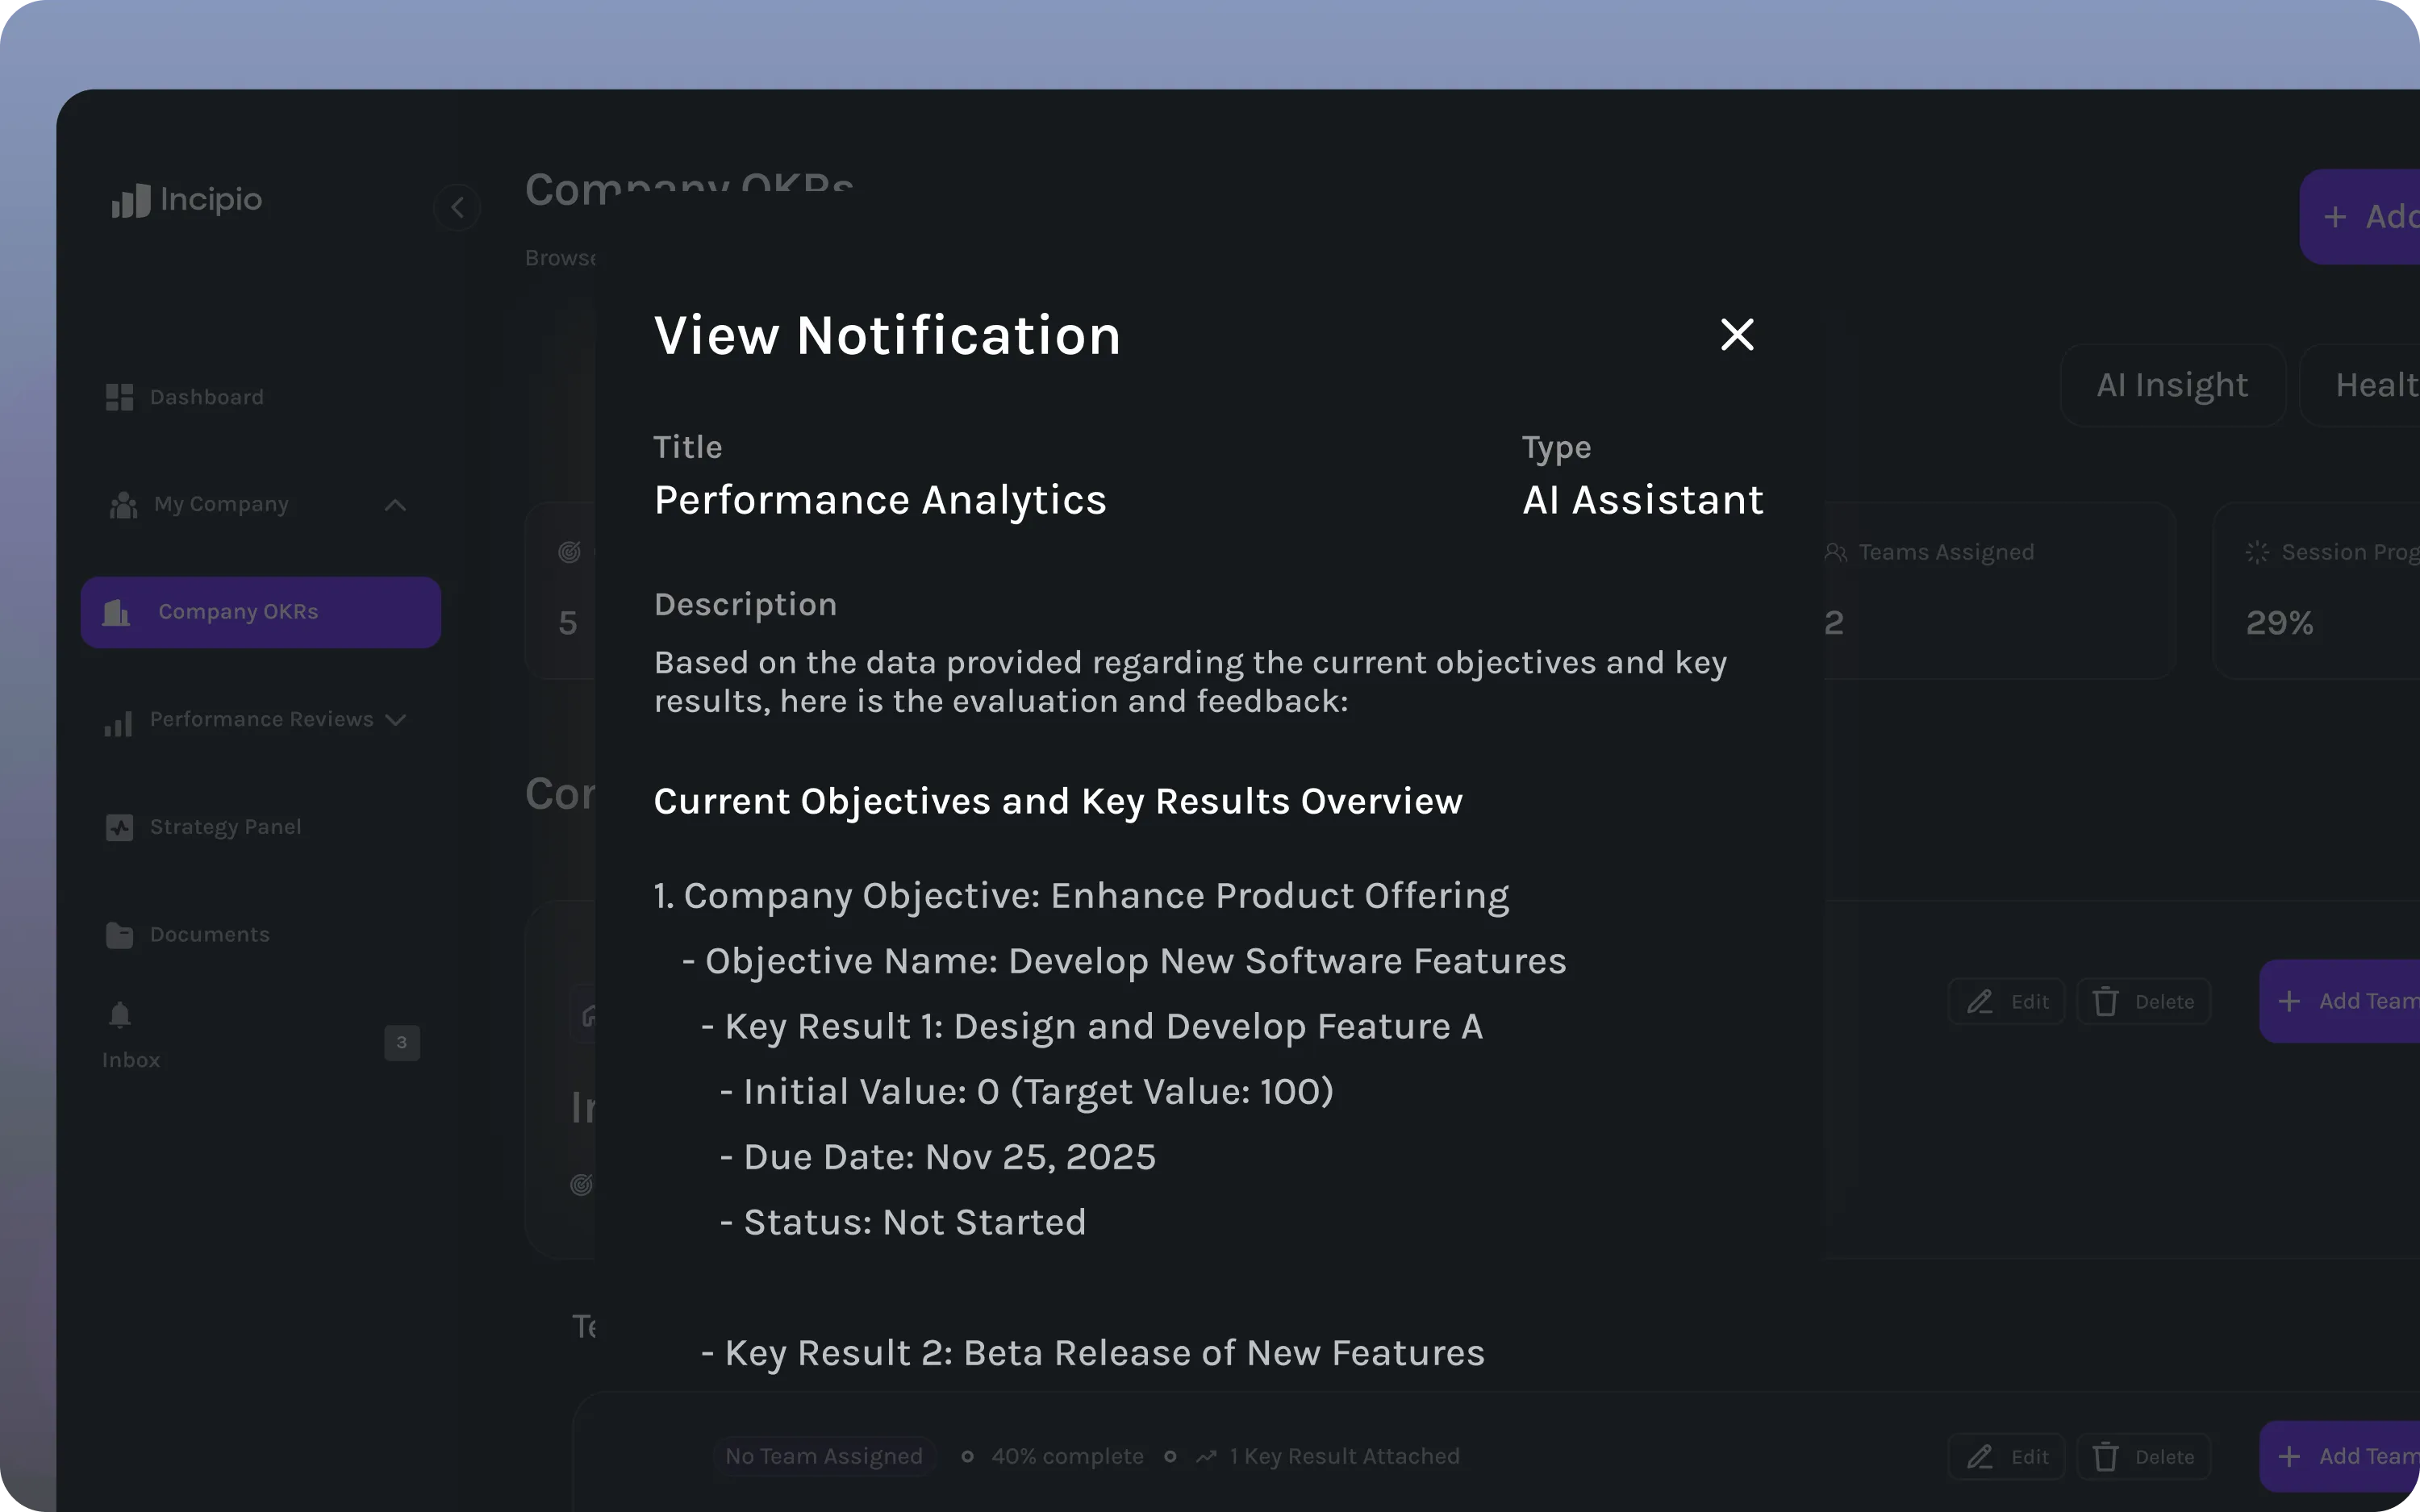Click the Inbox badge showing 3
Screen dimensions: 2420x1512
(x=401, y=1042)
